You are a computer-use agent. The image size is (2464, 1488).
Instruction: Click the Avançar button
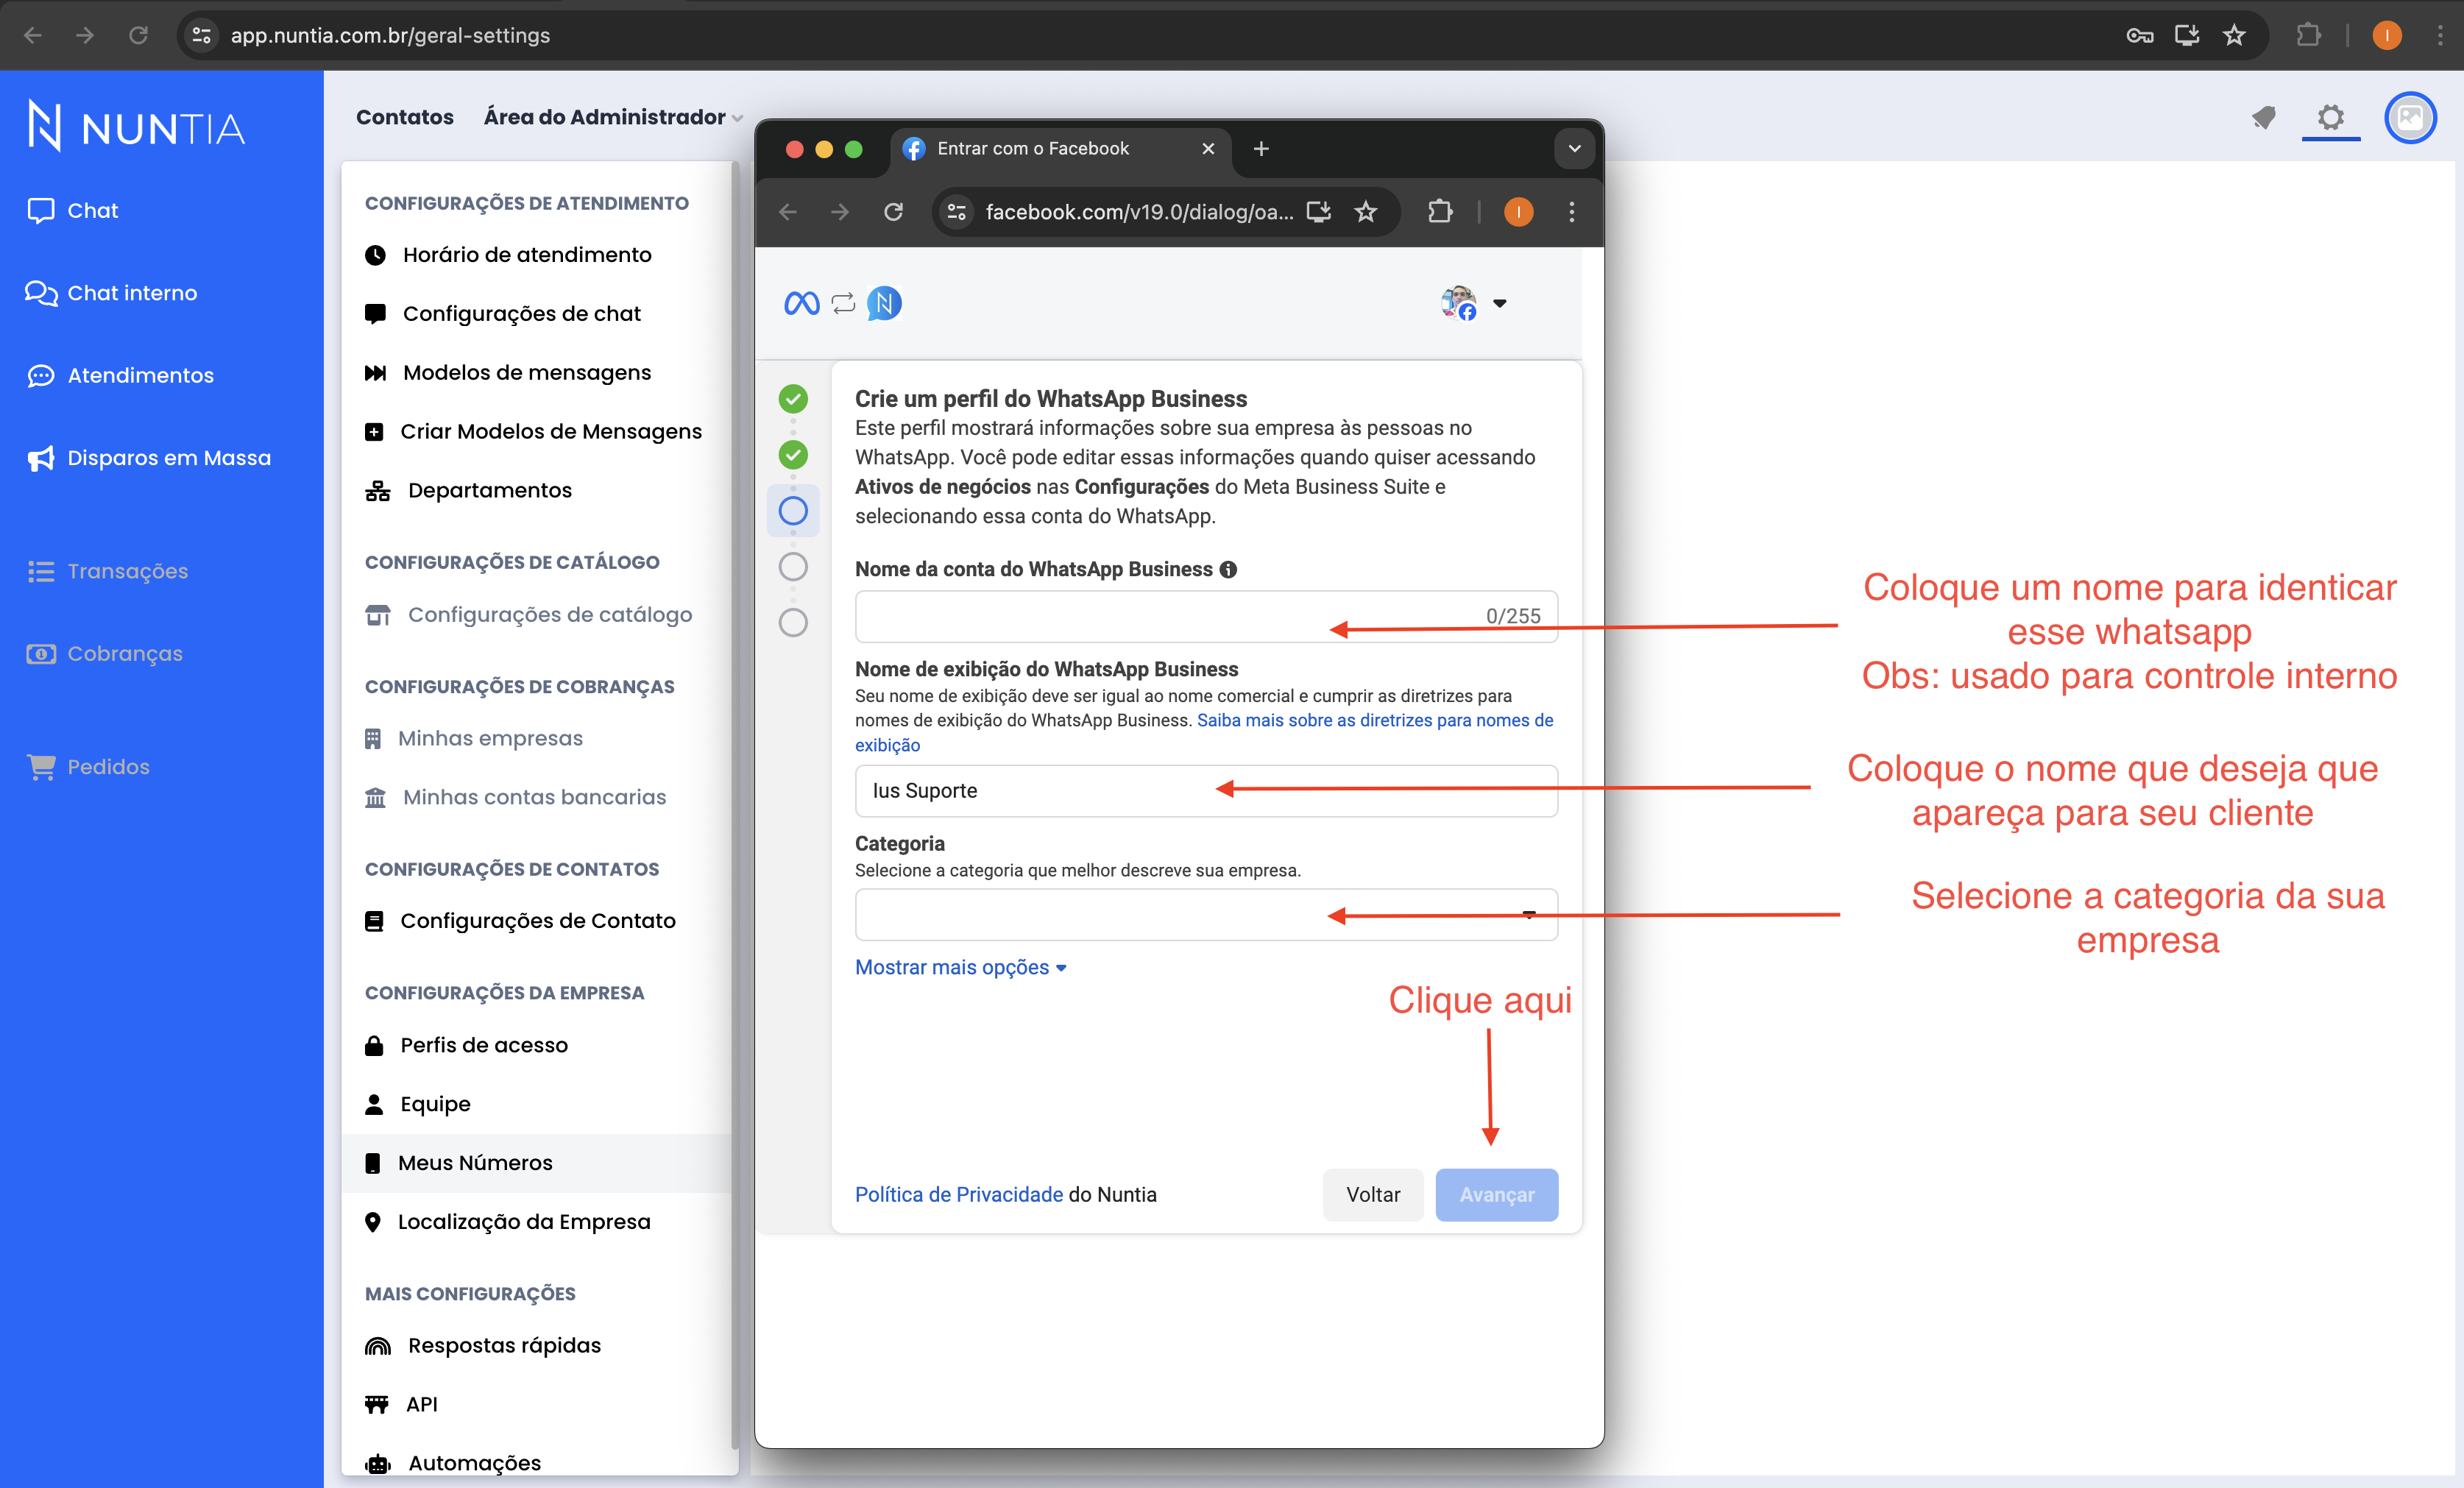coord(1496,1195)
